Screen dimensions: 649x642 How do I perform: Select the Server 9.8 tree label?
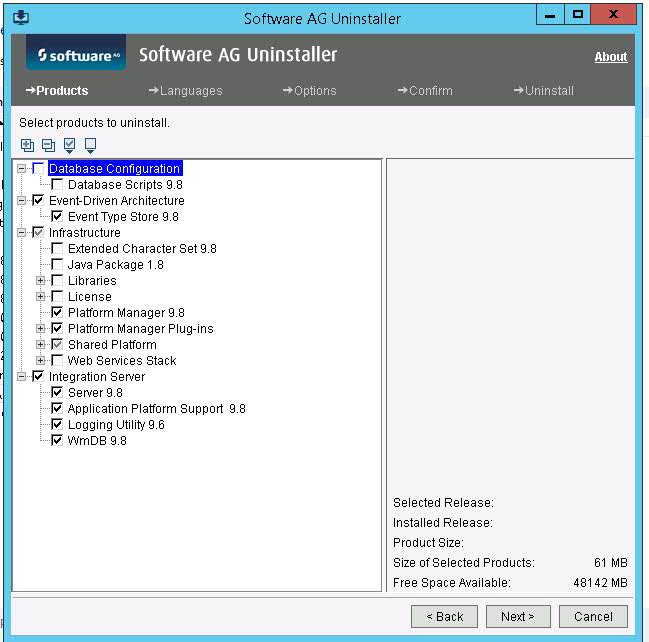(x=96, y=392)
